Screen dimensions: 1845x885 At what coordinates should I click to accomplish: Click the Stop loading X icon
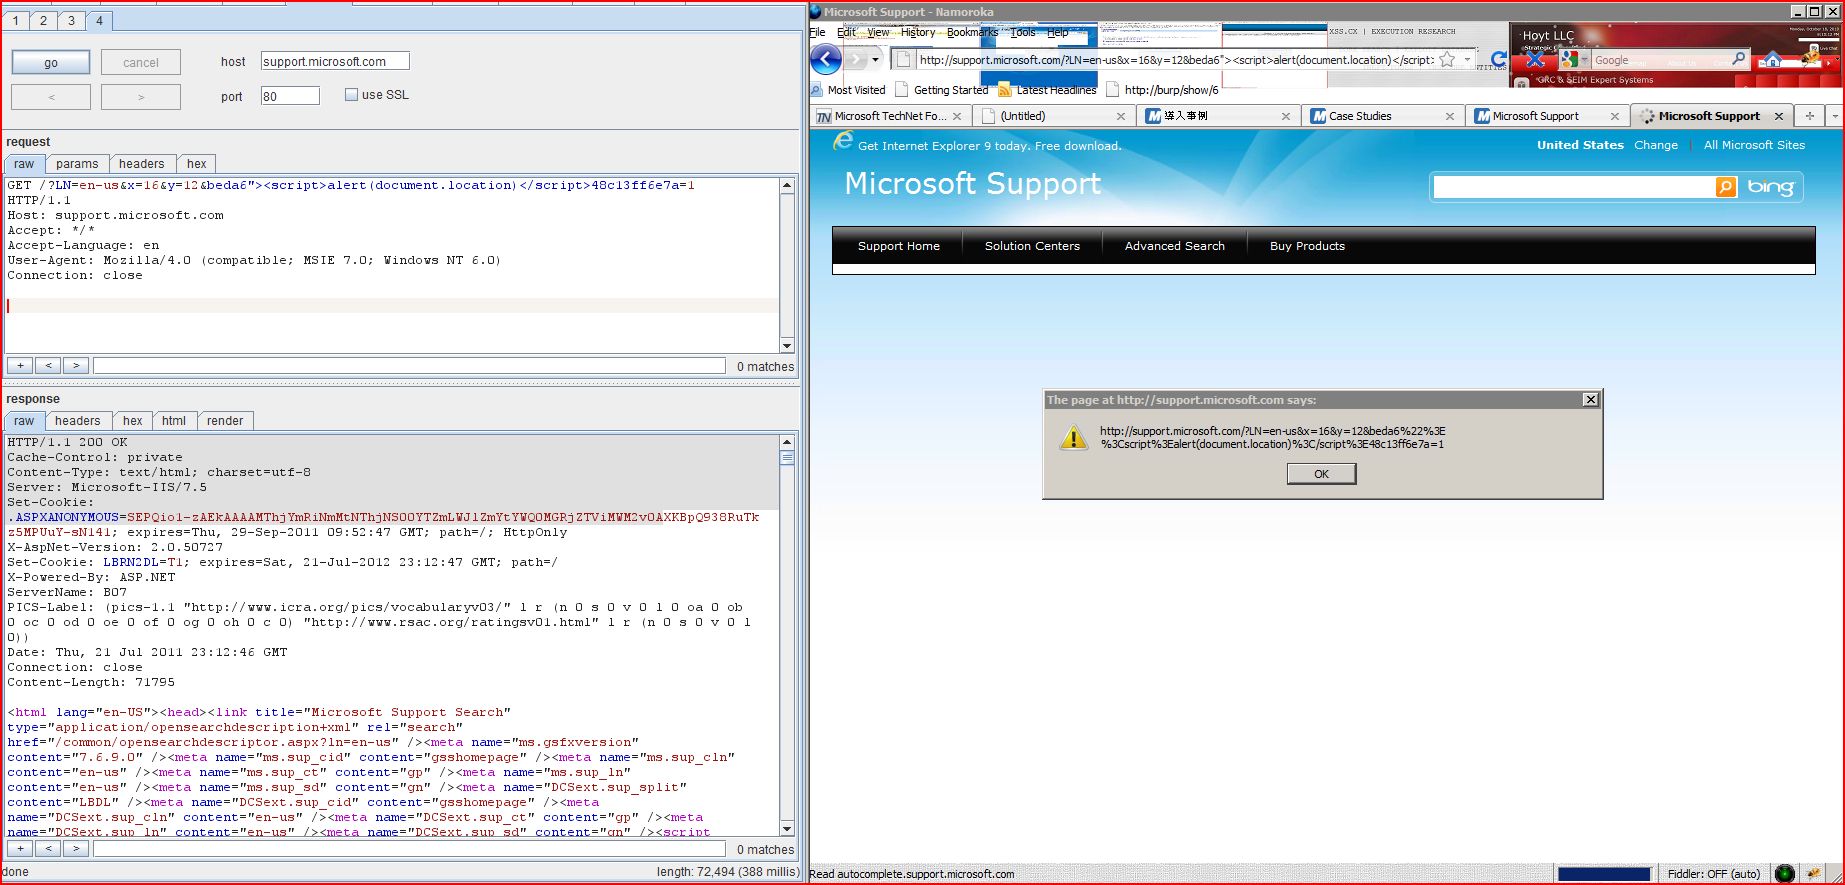(1535, 60)
